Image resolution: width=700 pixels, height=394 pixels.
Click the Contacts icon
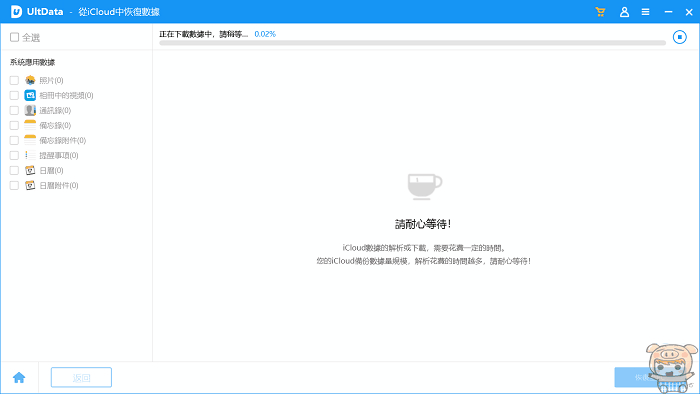pos(30,110)
